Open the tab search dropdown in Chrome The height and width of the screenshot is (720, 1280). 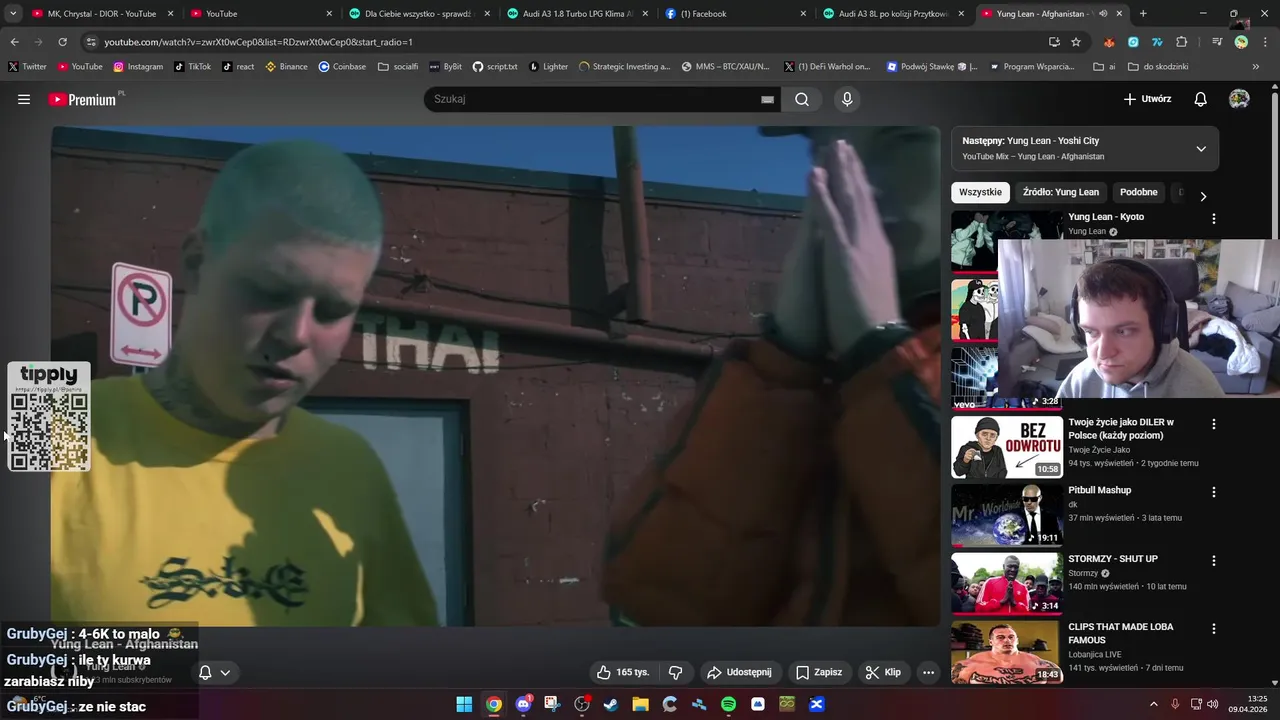(x=13, y=14)
